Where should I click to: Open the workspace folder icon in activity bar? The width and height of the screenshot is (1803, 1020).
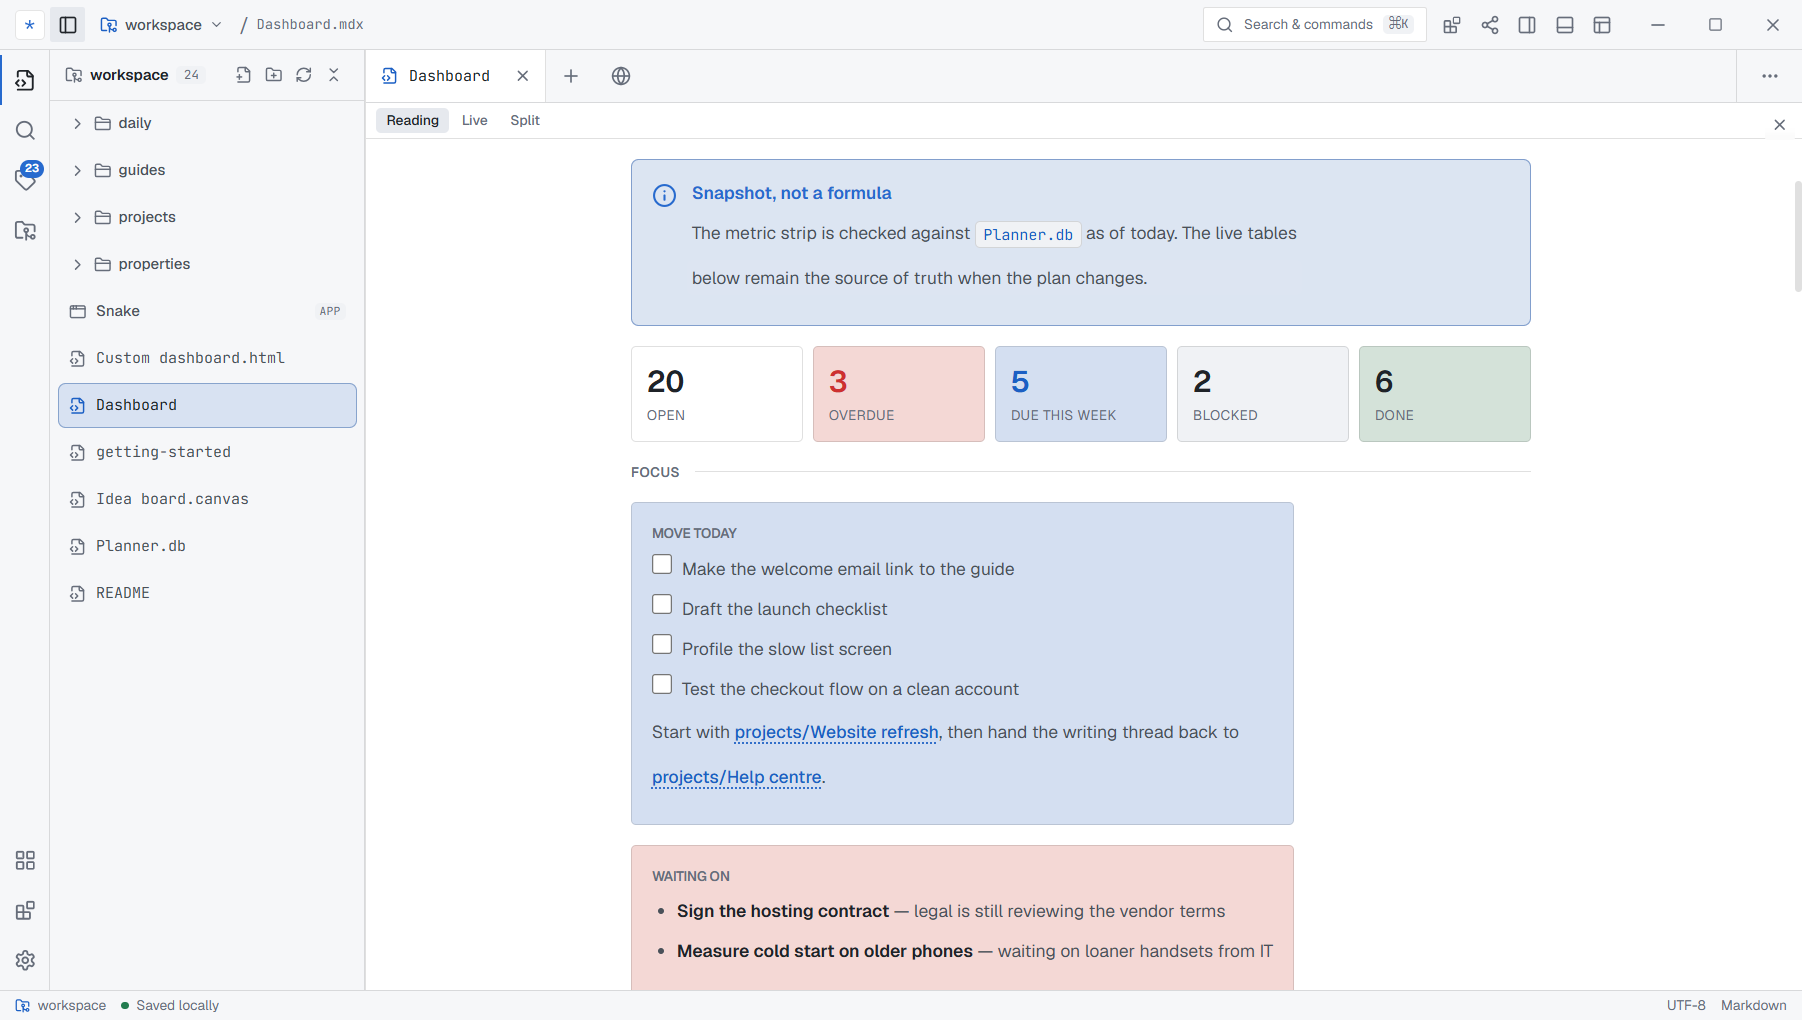point(25,231)
